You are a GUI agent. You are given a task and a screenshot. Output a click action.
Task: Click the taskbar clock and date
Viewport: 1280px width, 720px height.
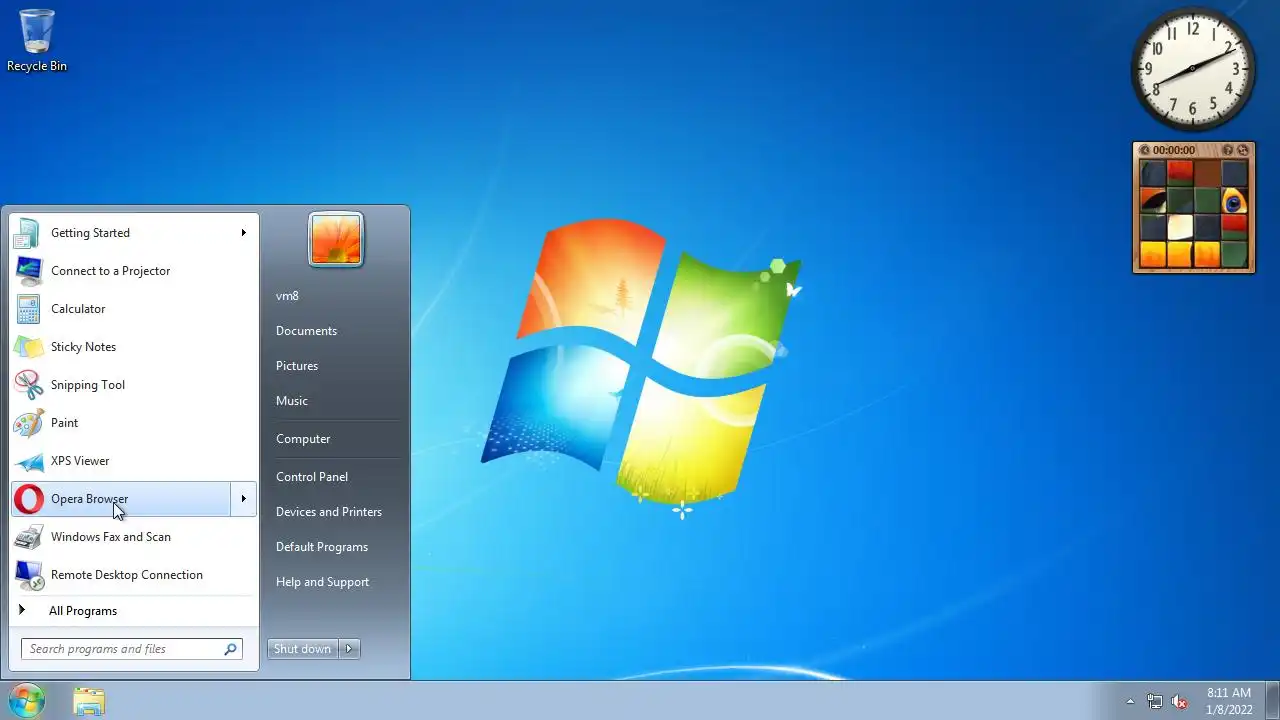1229,700
